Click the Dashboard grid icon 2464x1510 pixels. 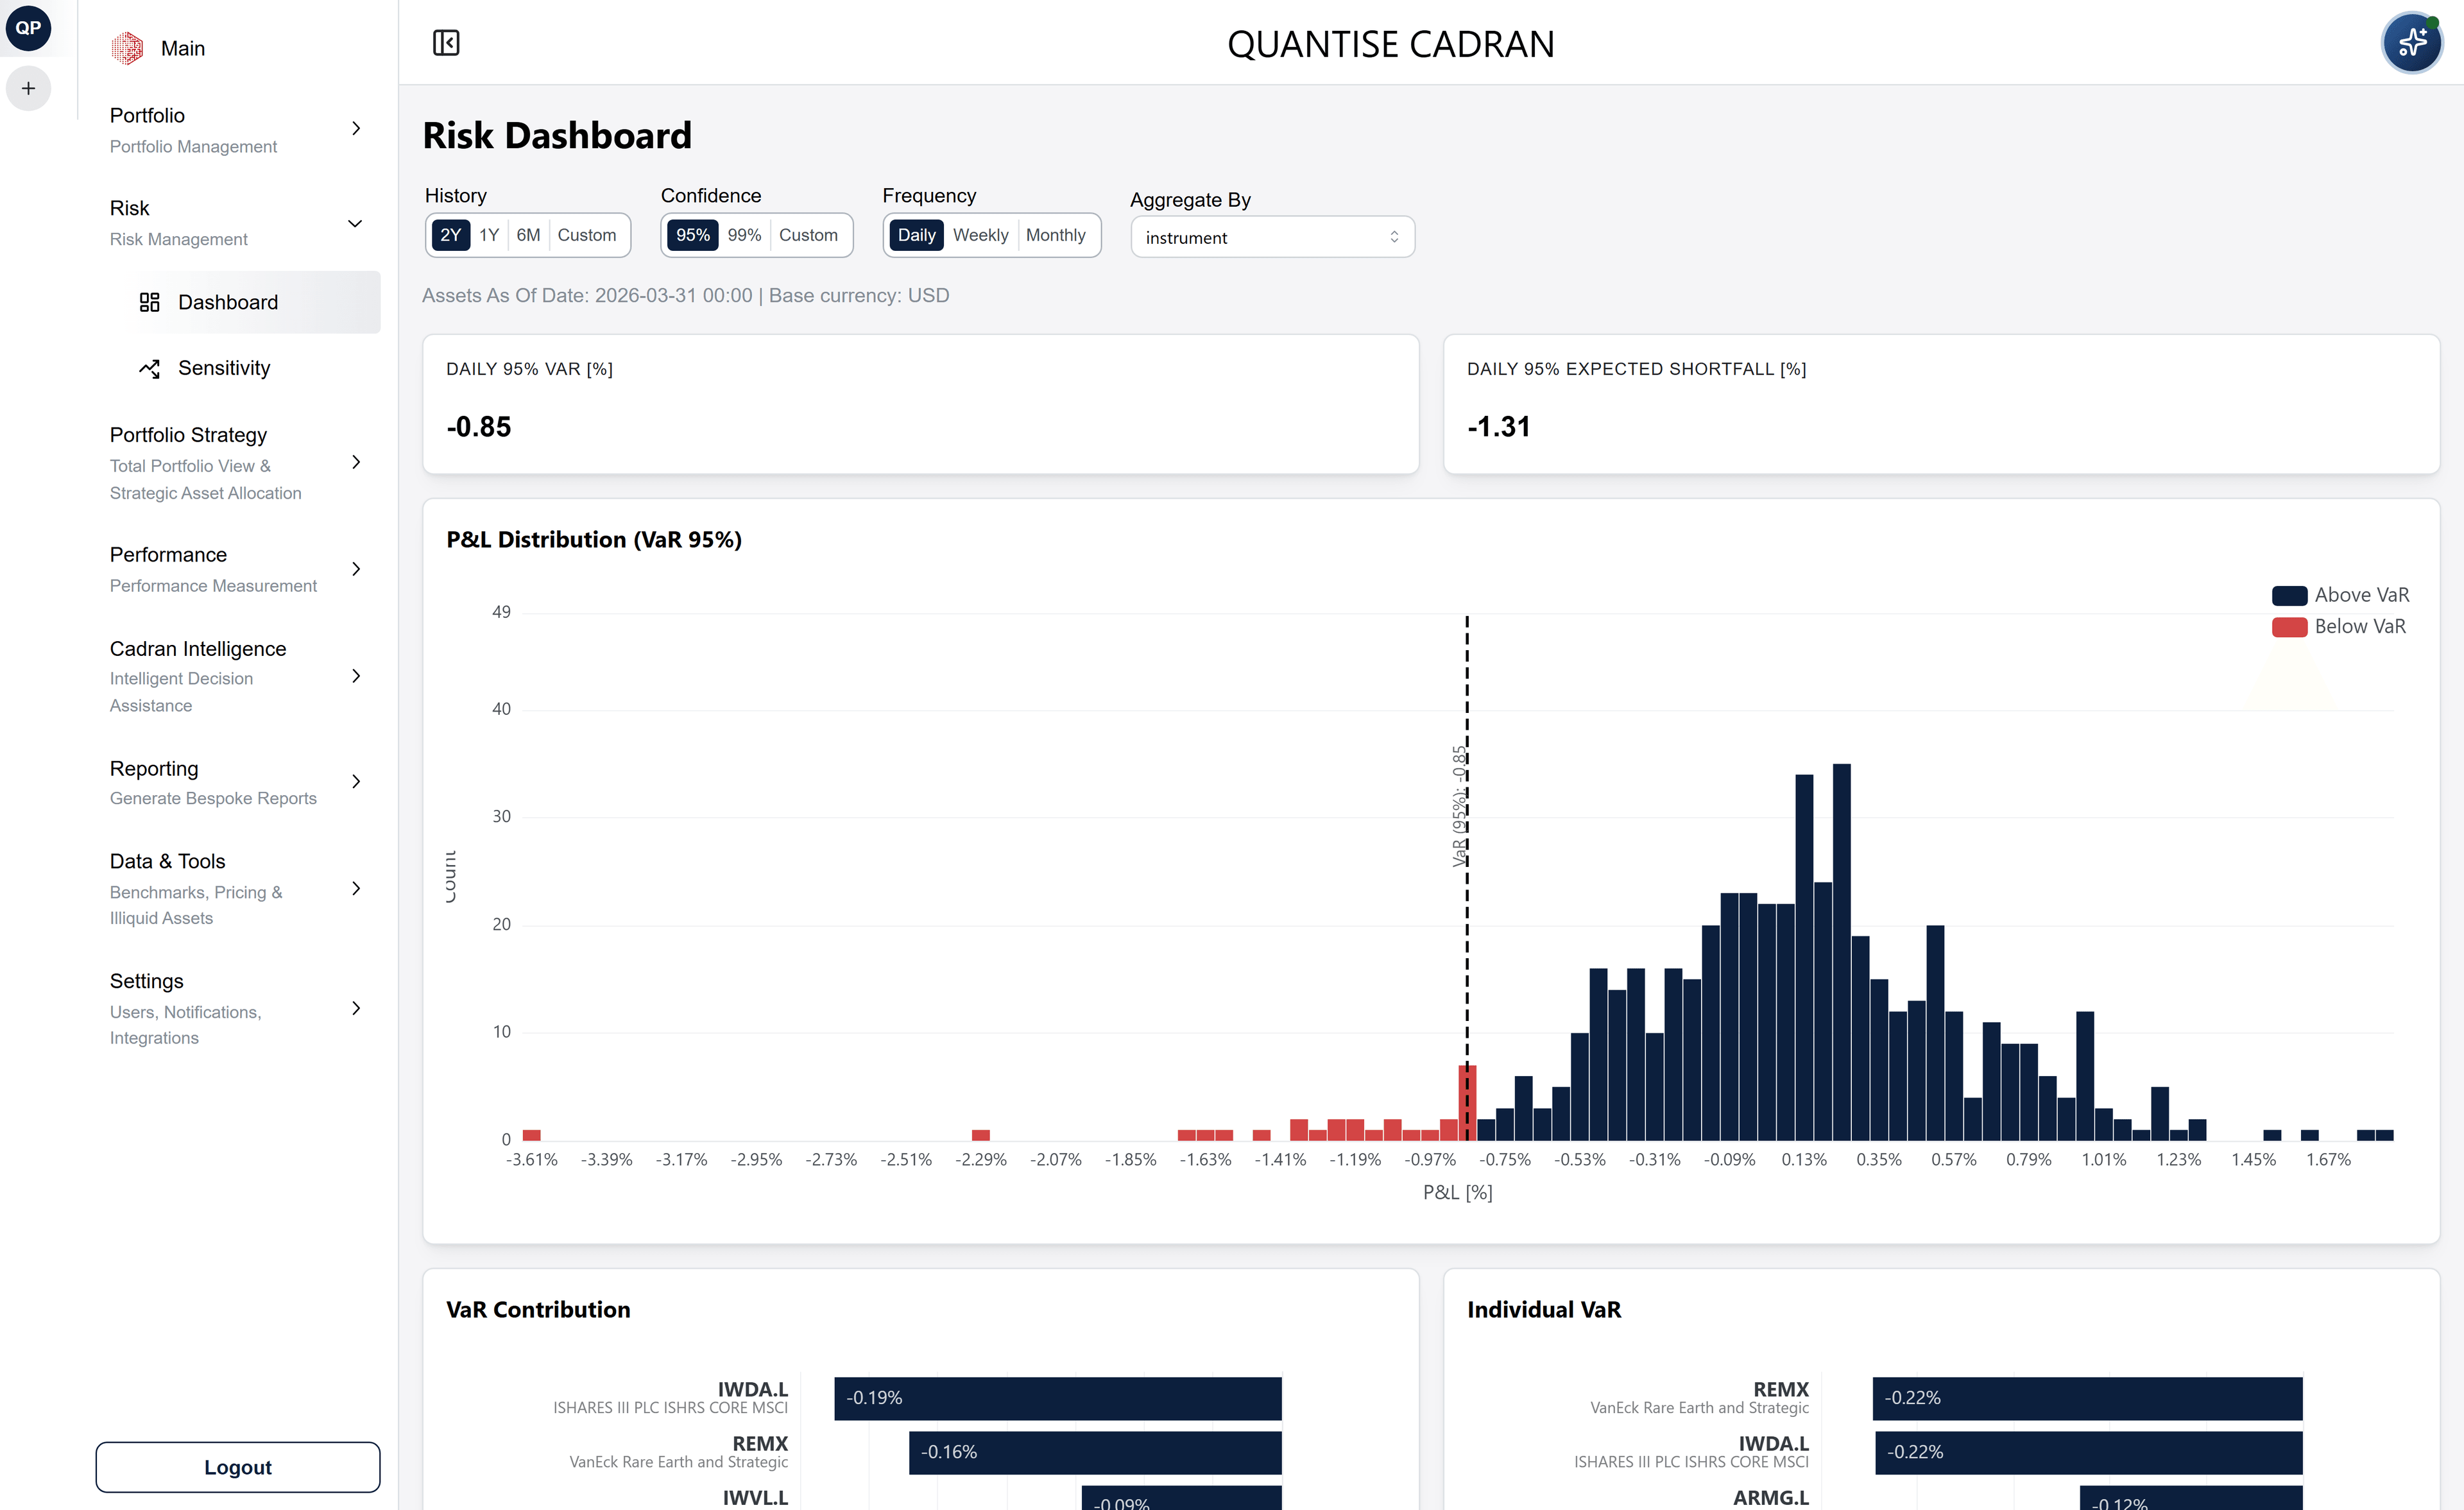(149, 302)
